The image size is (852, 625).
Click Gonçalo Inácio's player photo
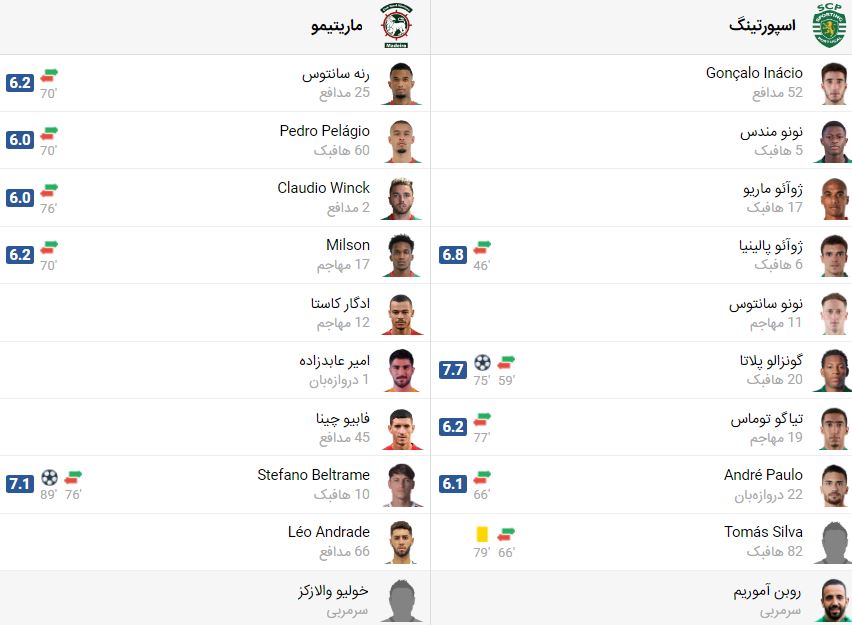pos(832,83)
